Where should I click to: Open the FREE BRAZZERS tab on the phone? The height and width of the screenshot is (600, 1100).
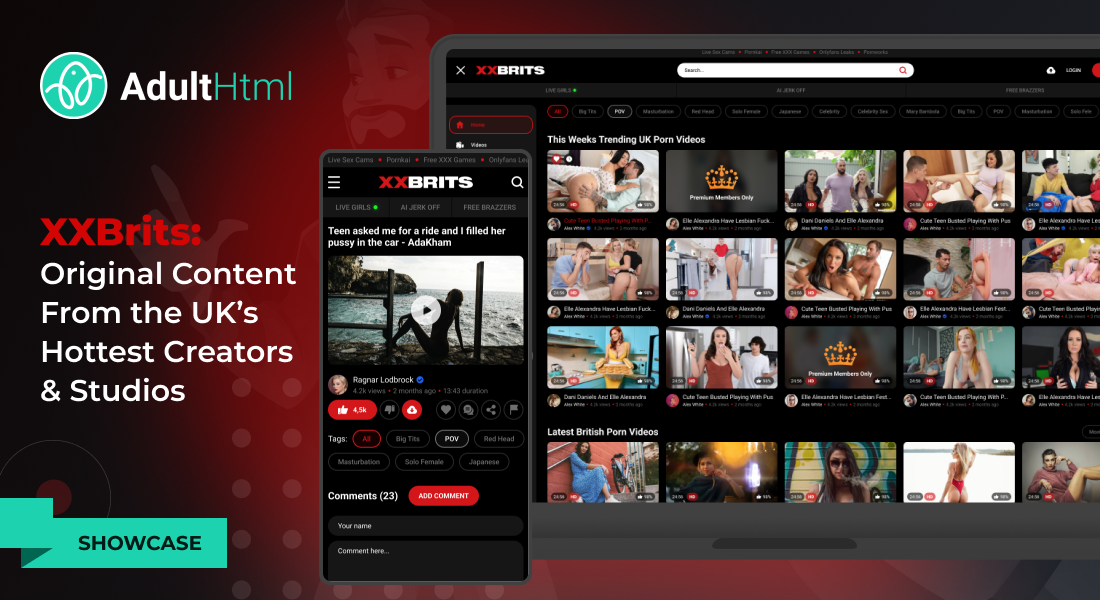click(490, 208)
